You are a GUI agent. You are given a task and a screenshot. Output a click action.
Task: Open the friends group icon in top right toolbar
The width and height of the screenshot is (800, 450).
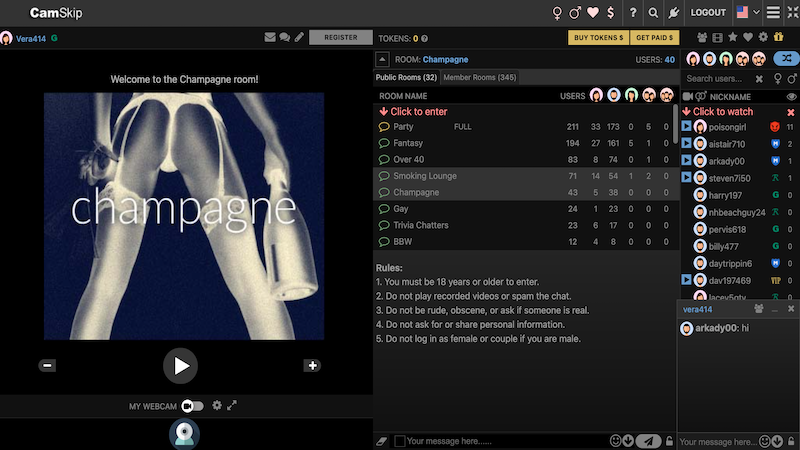coord(702,37)
